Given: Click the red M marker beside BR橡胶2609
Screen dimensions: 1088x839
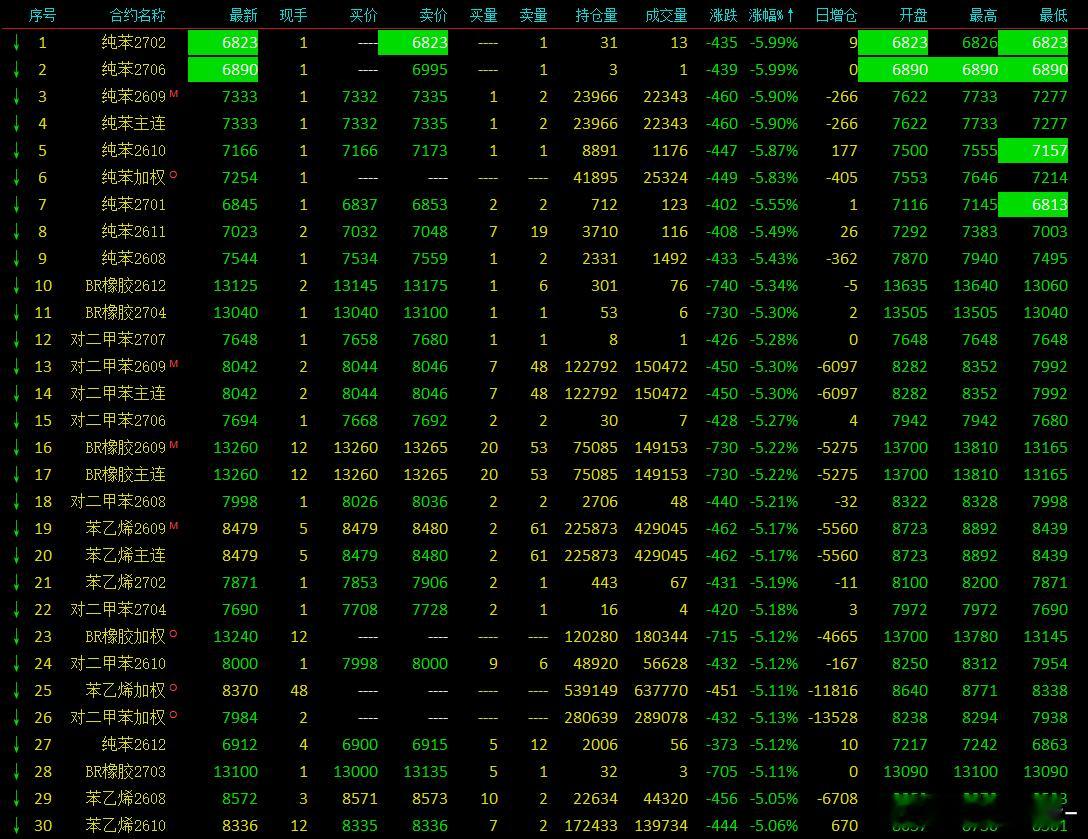Looking at the screenshot, I should [173, 444].
